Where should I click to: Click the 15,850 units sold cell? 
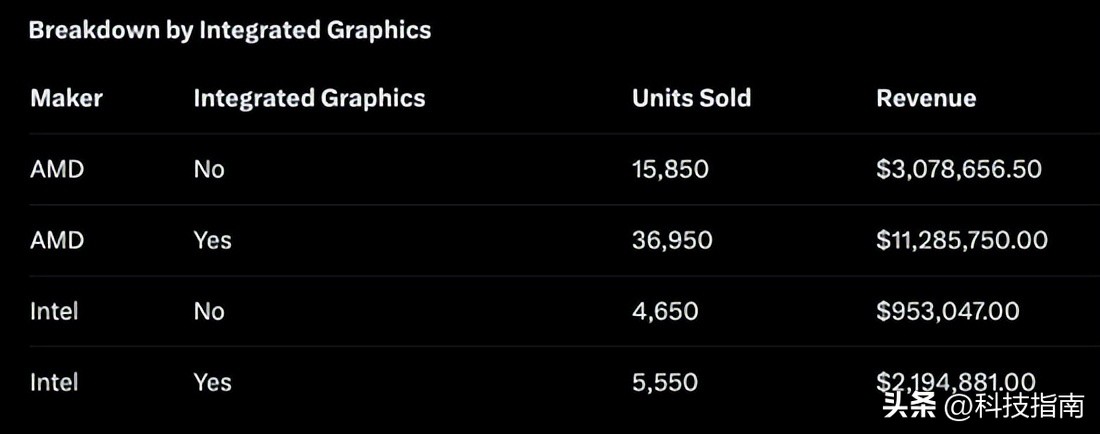click(x=670, y=169)
